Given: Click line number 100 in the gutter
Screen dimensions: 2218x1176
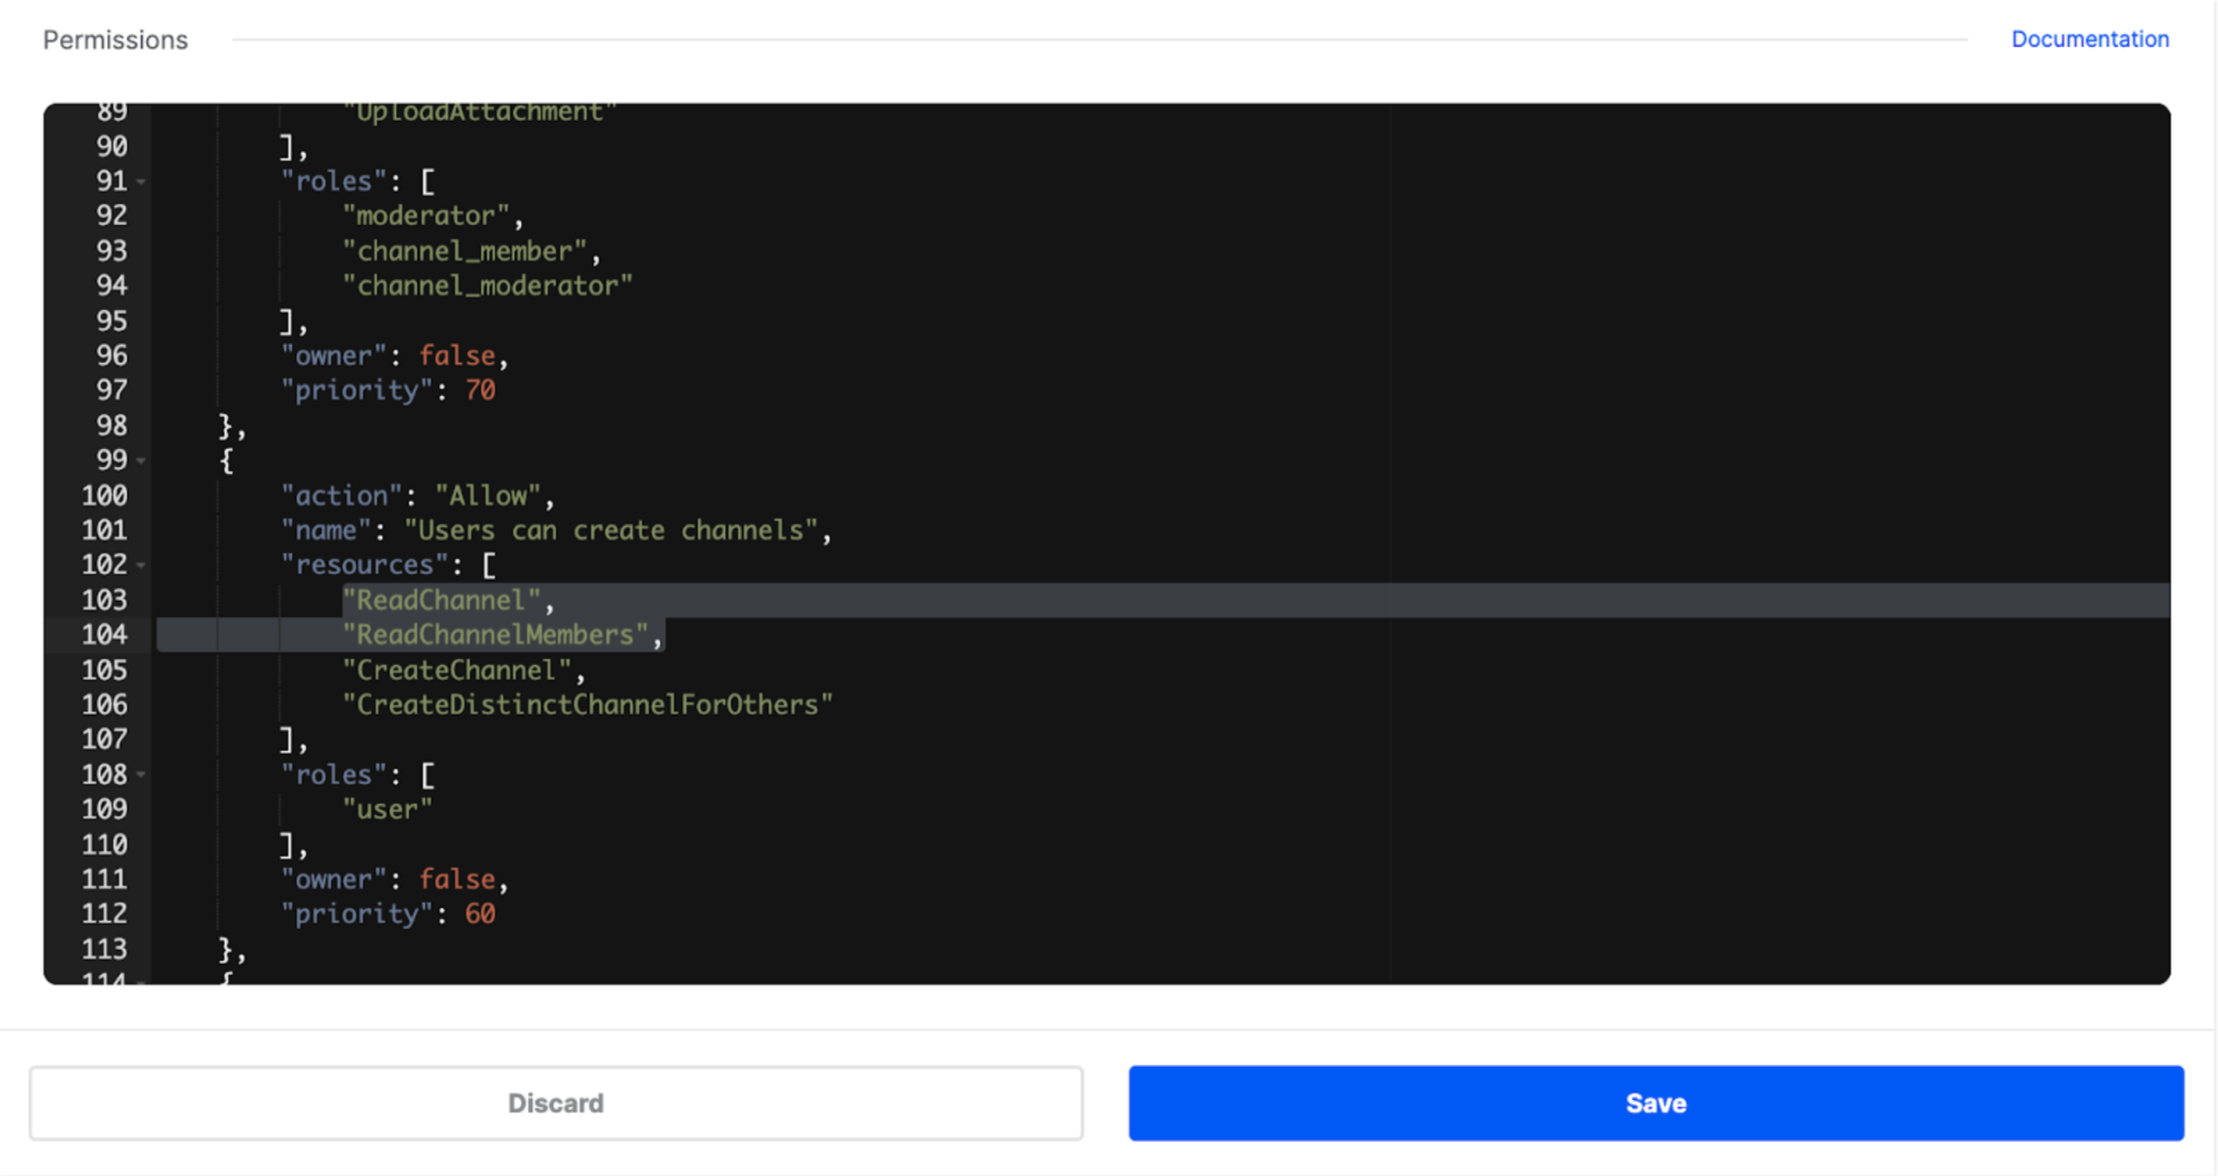Looking at the screenshot, I should point(104,495).
